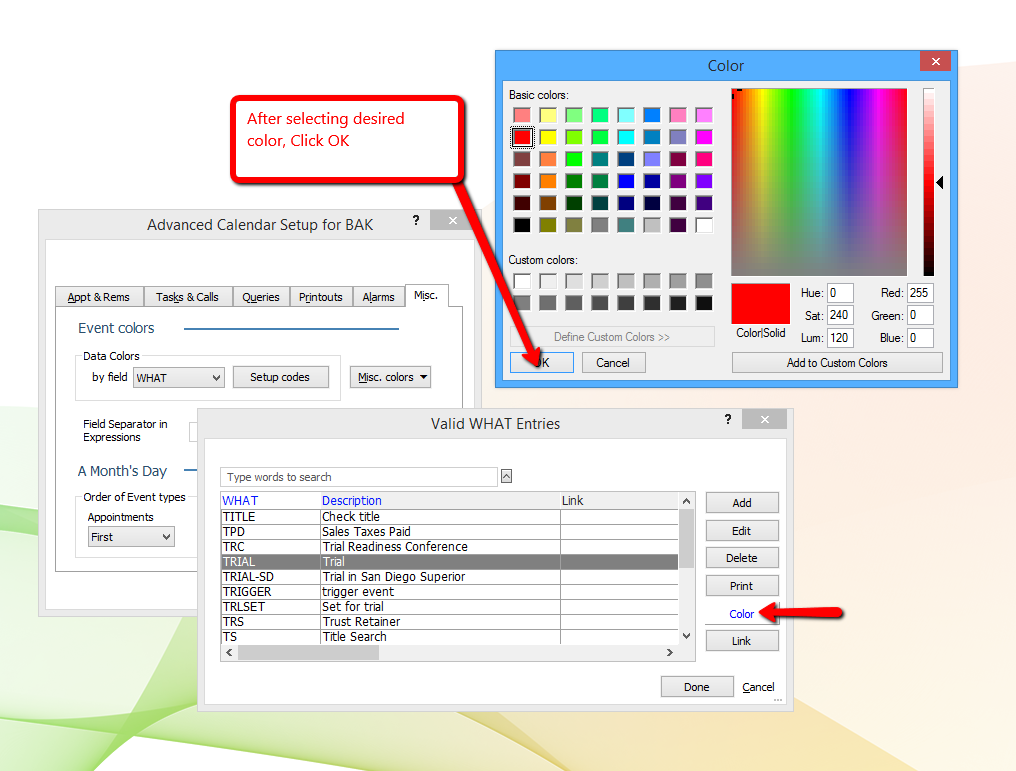Click Add to Custom Colors

tap(837, 362)
